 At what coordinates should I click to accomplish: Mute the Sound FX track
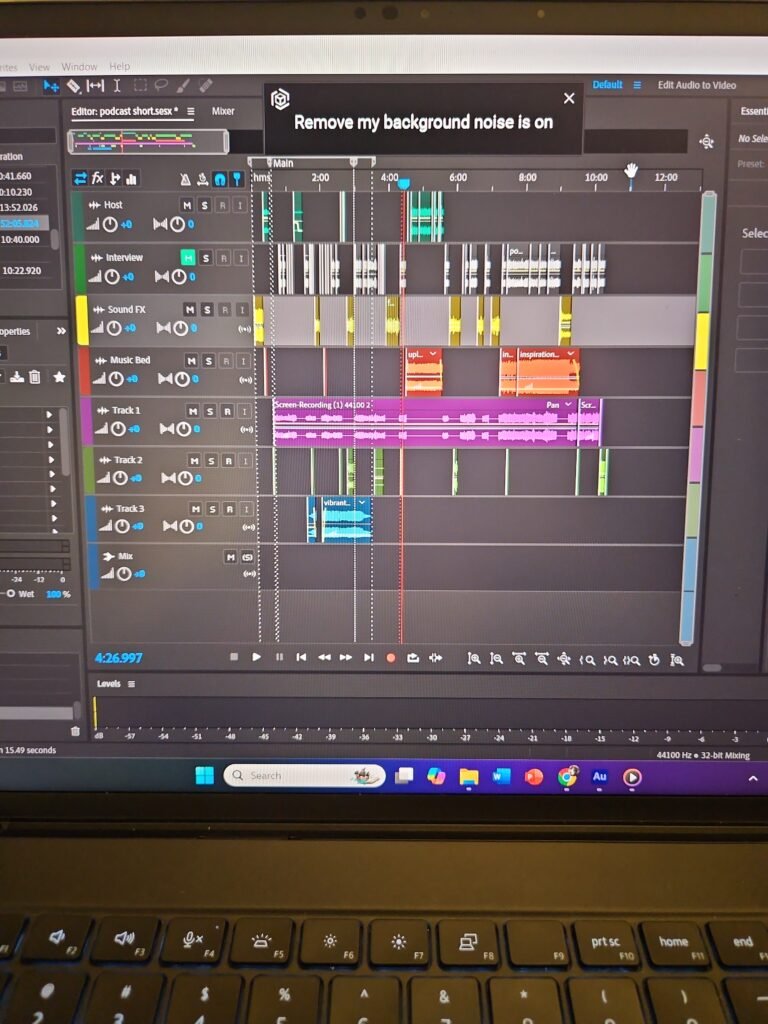[189, 310]
